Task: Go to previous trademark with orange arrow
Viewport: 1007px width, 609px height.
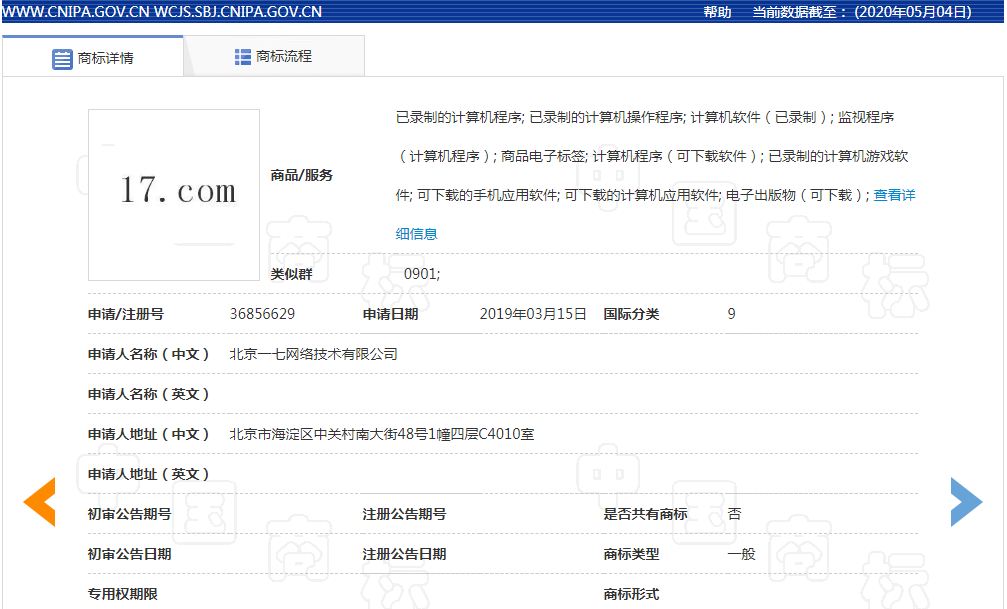Action: point(40,502)
